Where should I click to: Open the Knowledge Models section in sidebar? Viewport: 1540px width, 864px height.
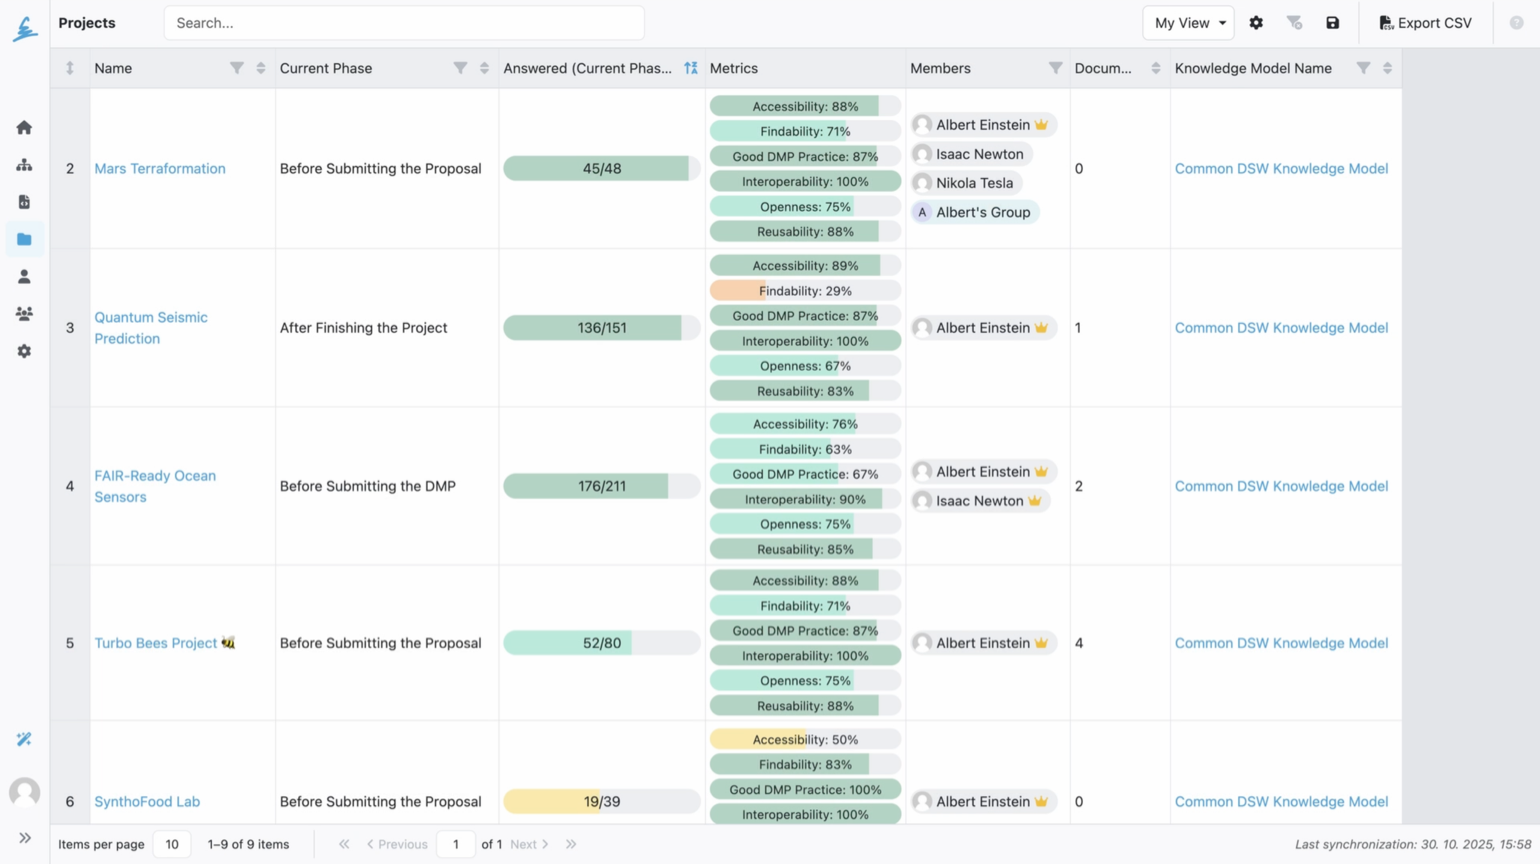23,164
